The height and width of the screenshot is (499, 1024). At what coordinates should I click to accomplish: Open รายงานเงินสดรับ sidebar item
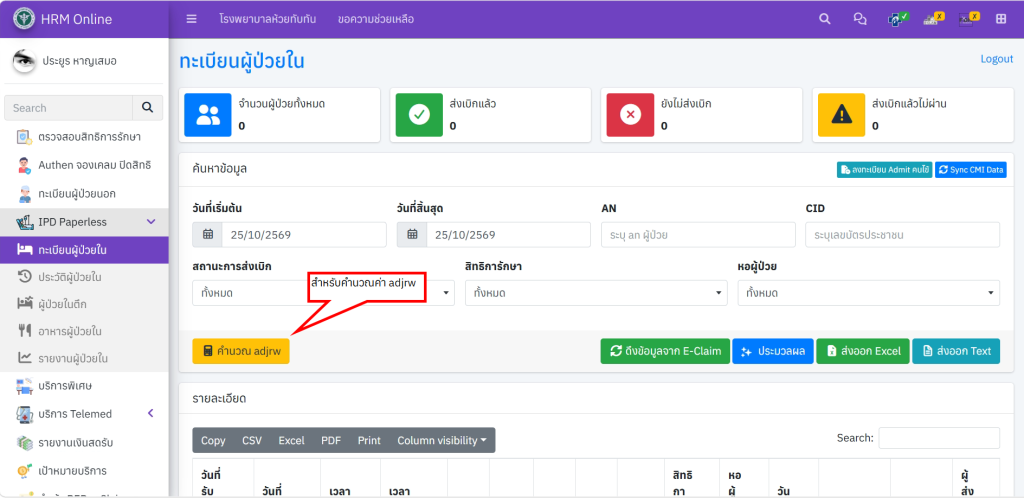pos(84,443)
